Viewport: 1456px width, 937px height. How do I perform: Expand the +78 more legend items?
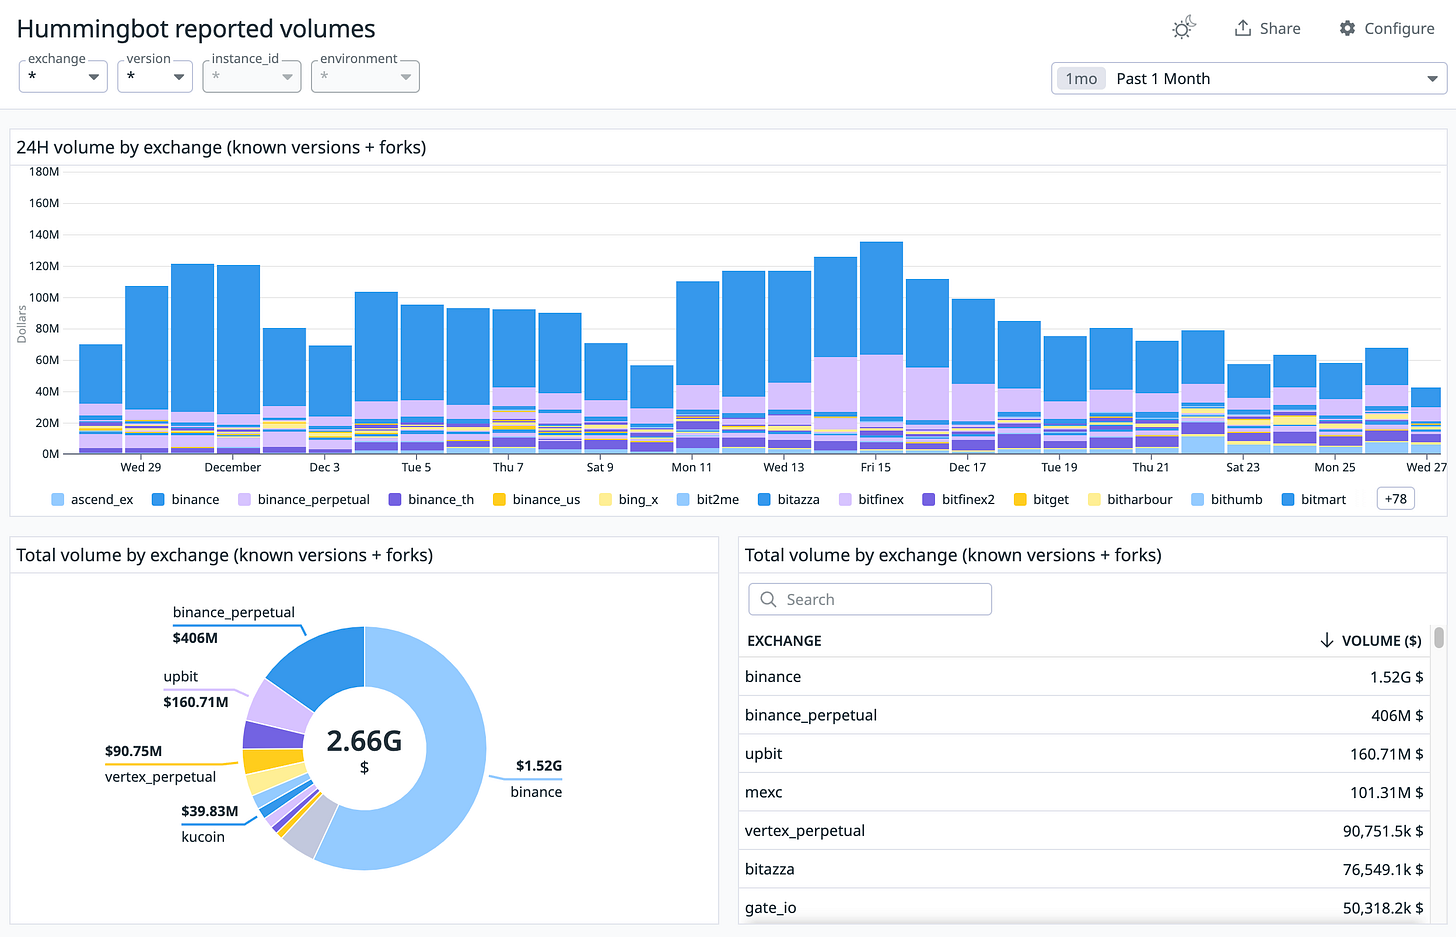coord(1396,498)
